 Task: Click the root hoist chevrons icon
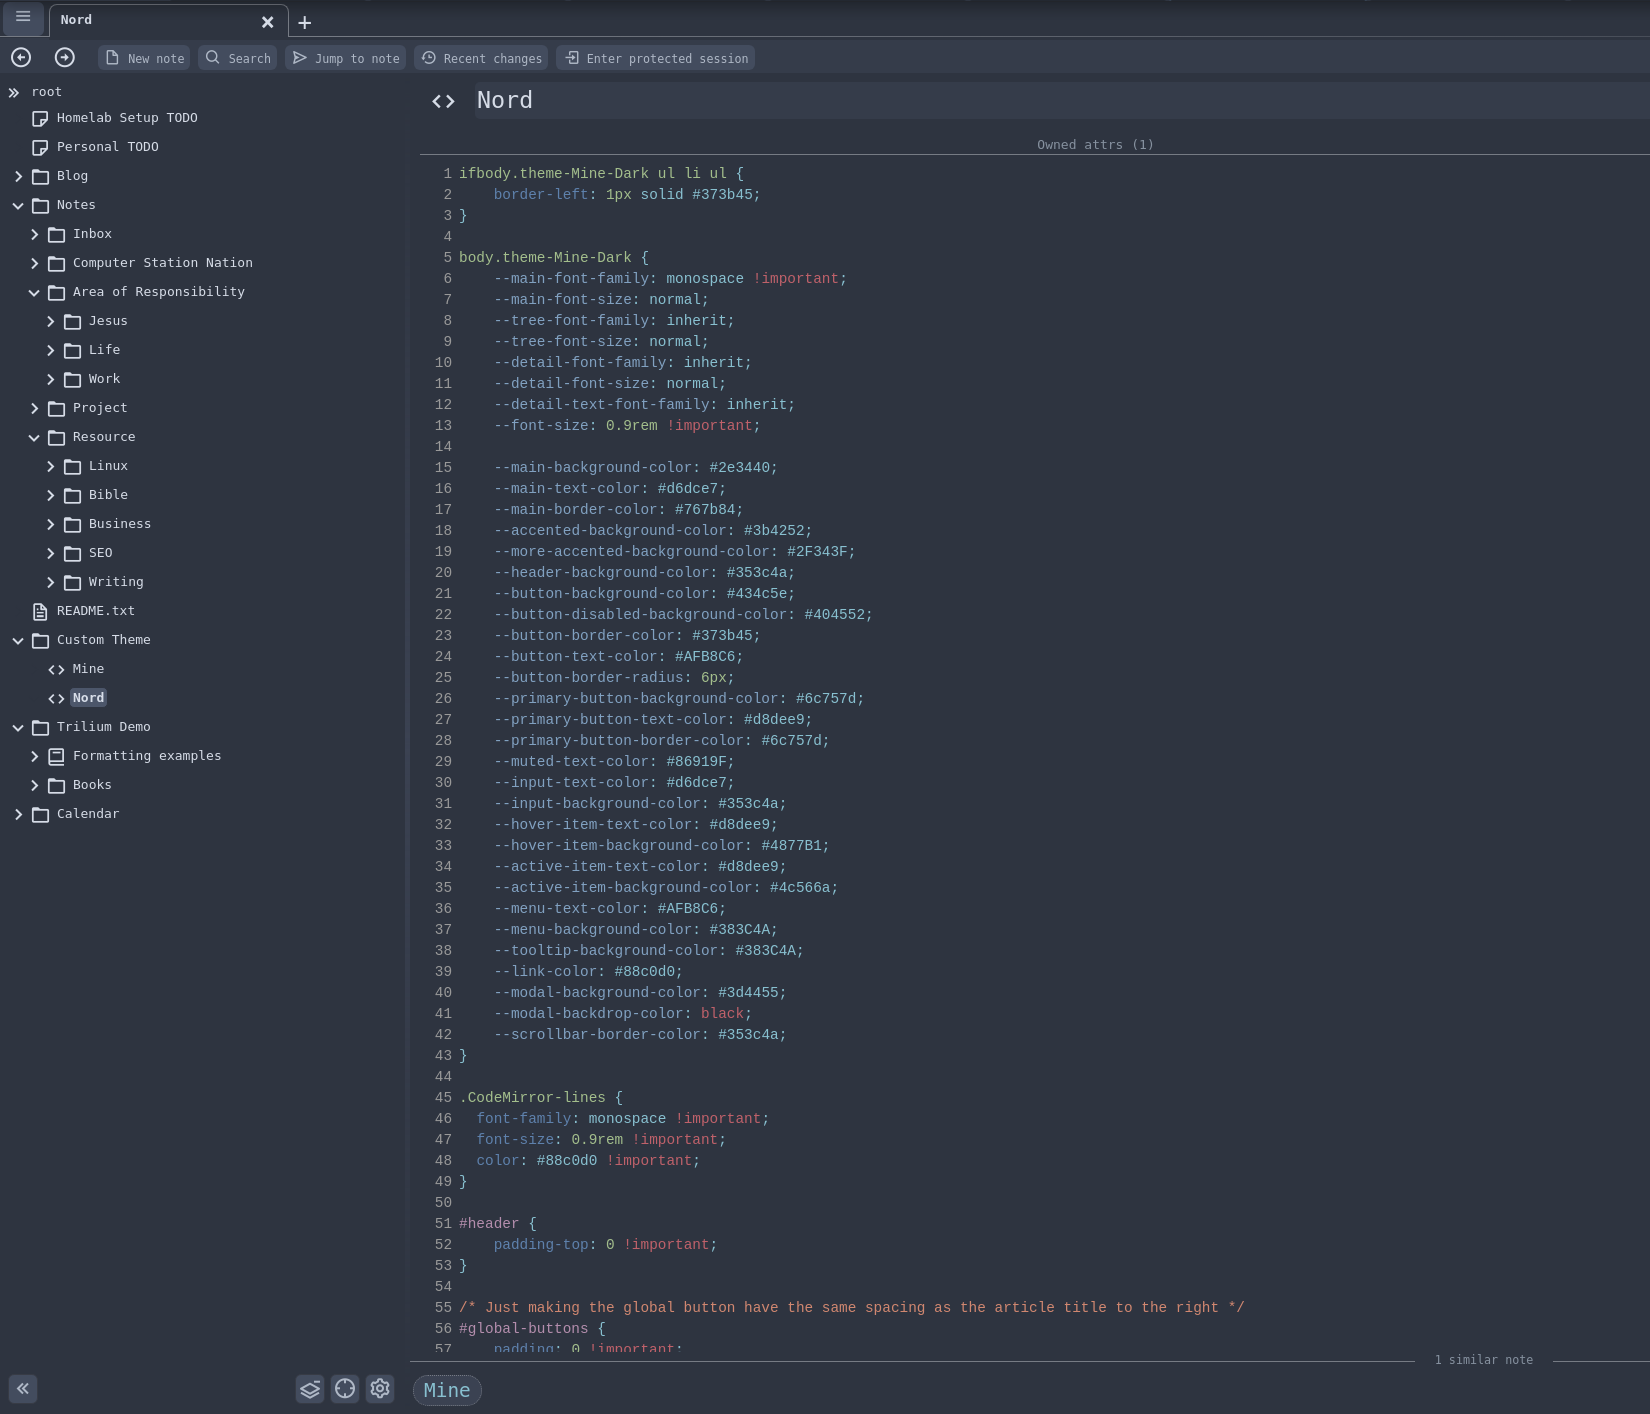14,92
